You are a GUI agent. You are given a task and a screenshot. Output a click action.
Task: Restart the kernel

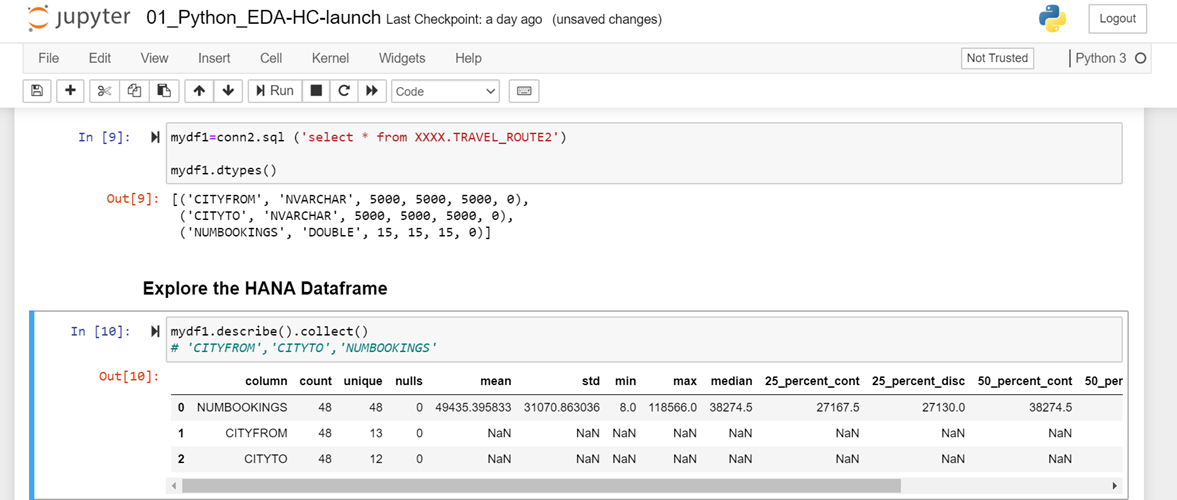click(344, 91)
